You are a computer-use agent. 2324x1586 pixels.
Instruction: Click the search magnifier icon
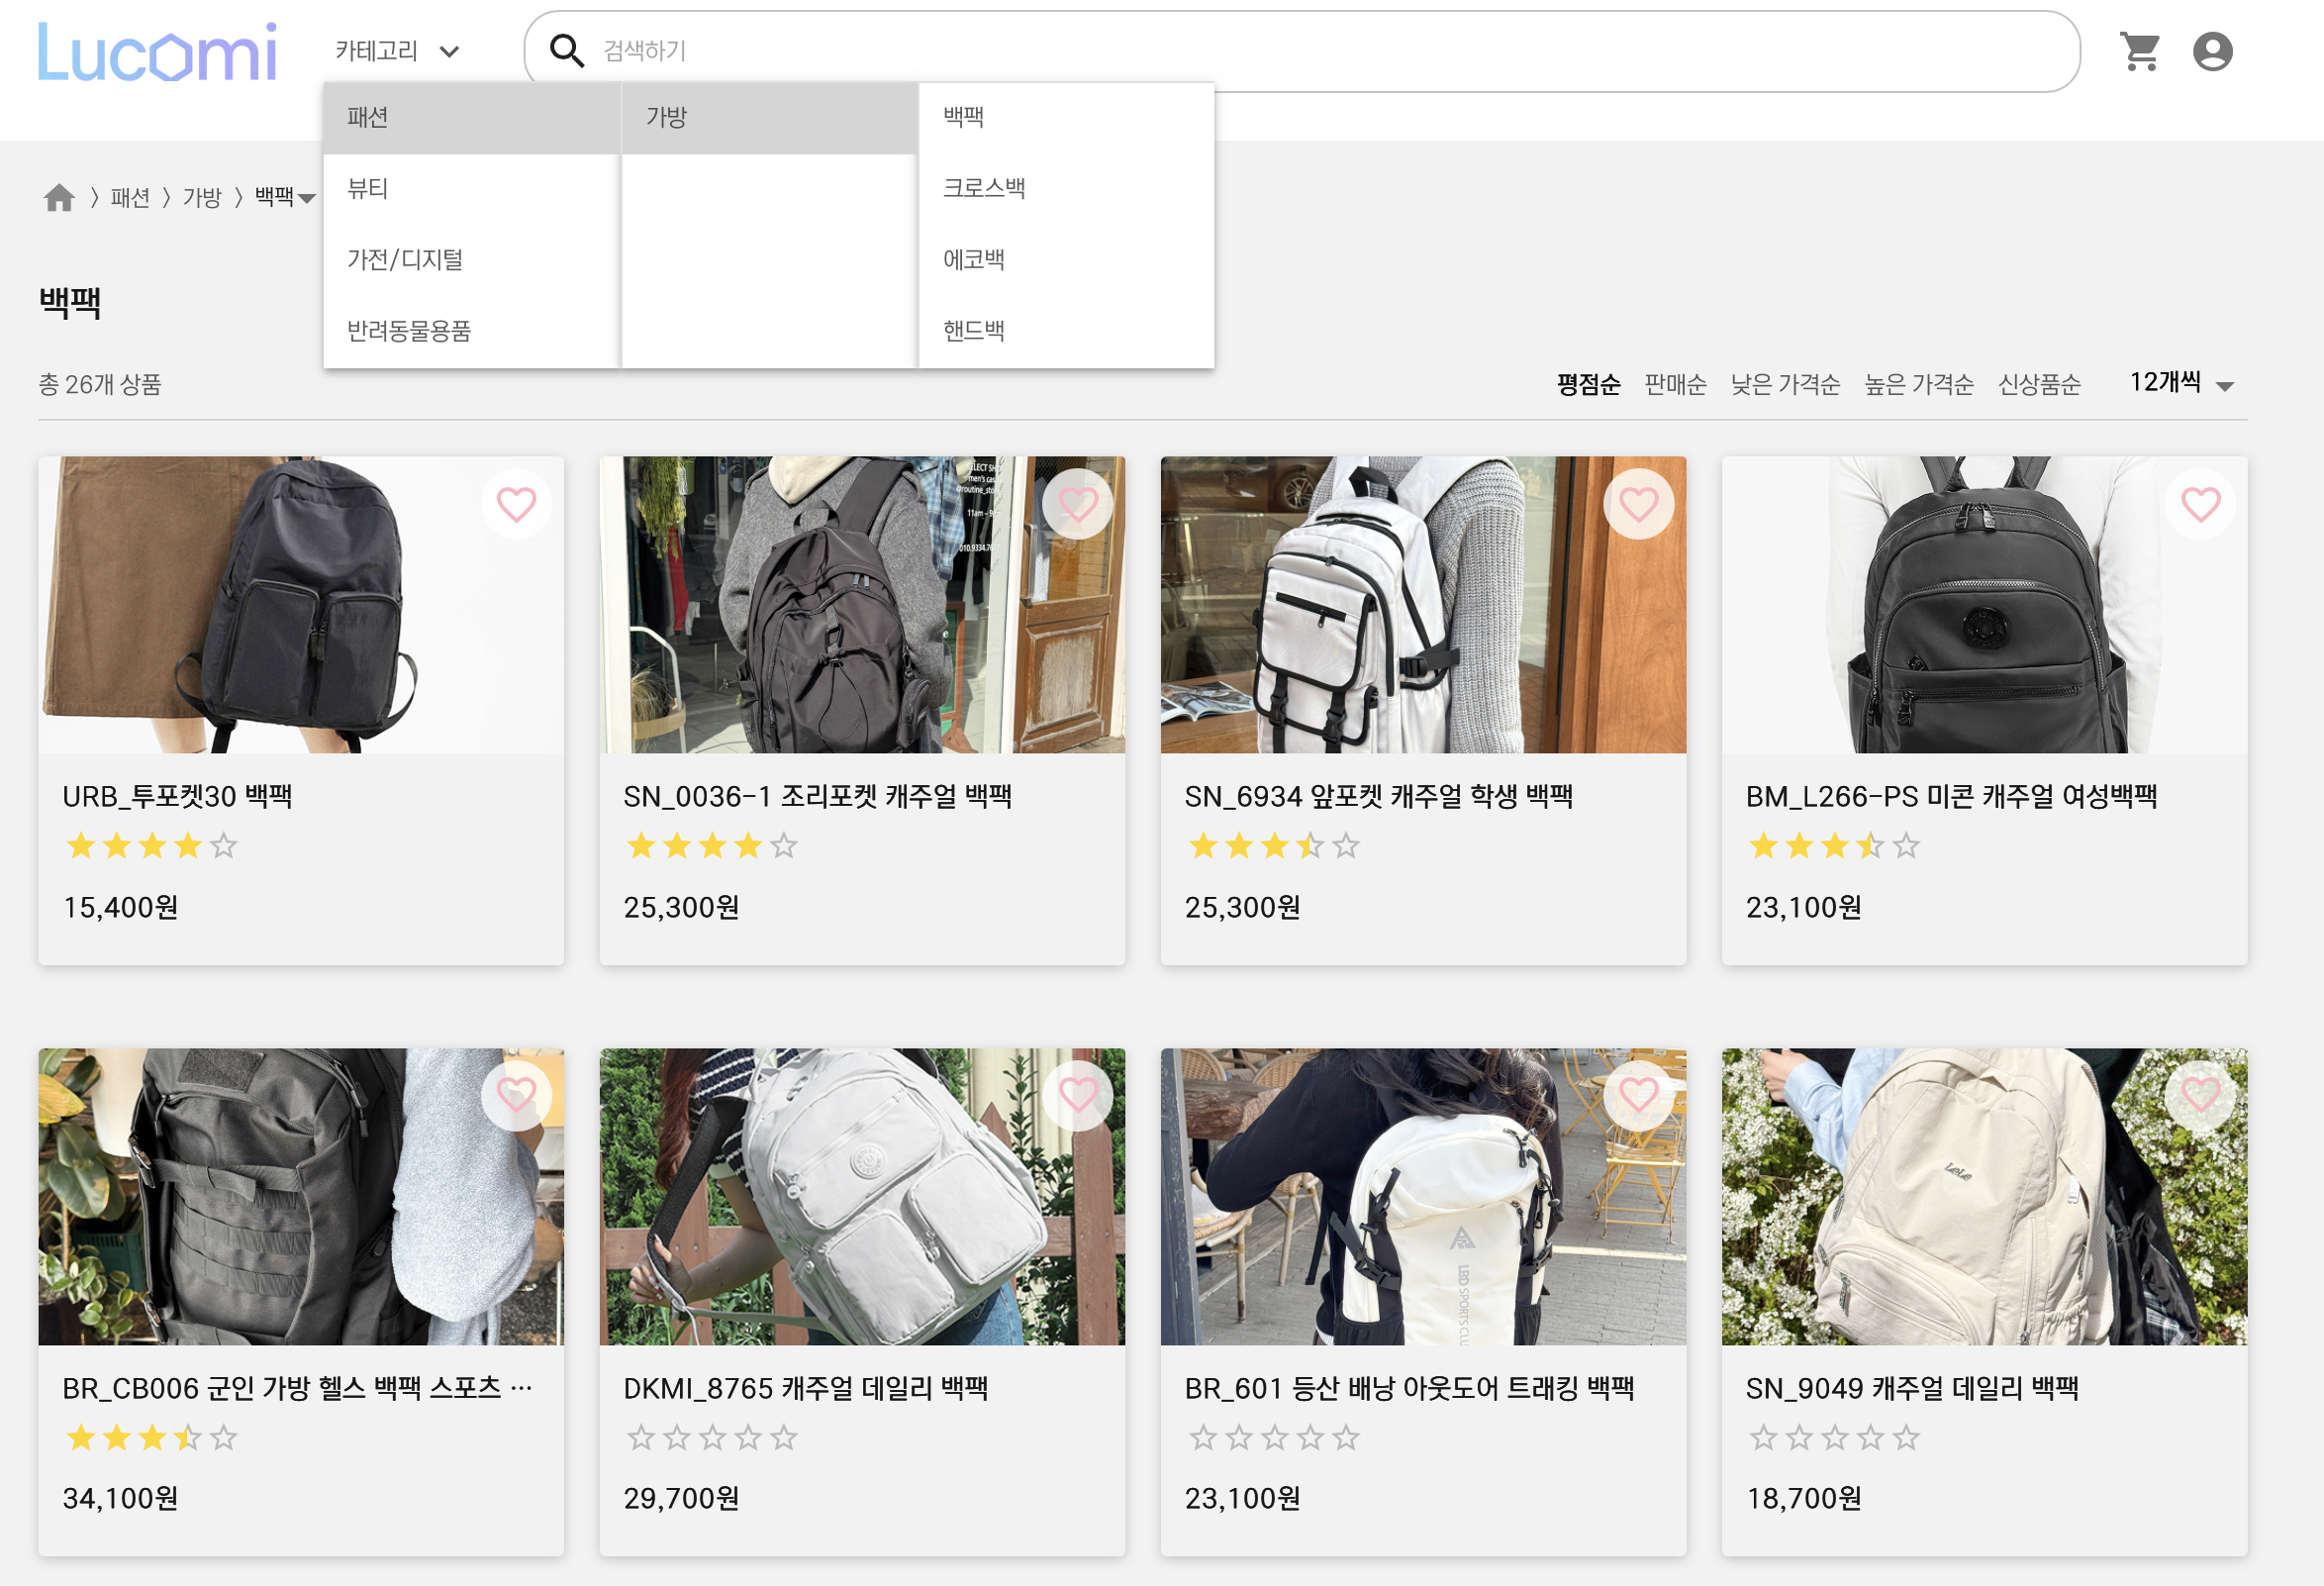[567, 51]
